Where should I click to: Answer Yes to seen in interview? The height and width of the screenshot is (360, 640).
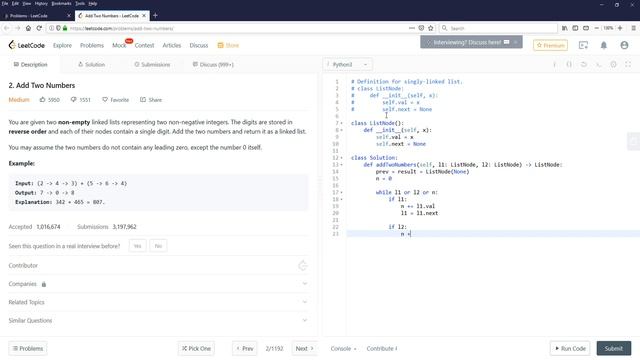click(138, 246)
